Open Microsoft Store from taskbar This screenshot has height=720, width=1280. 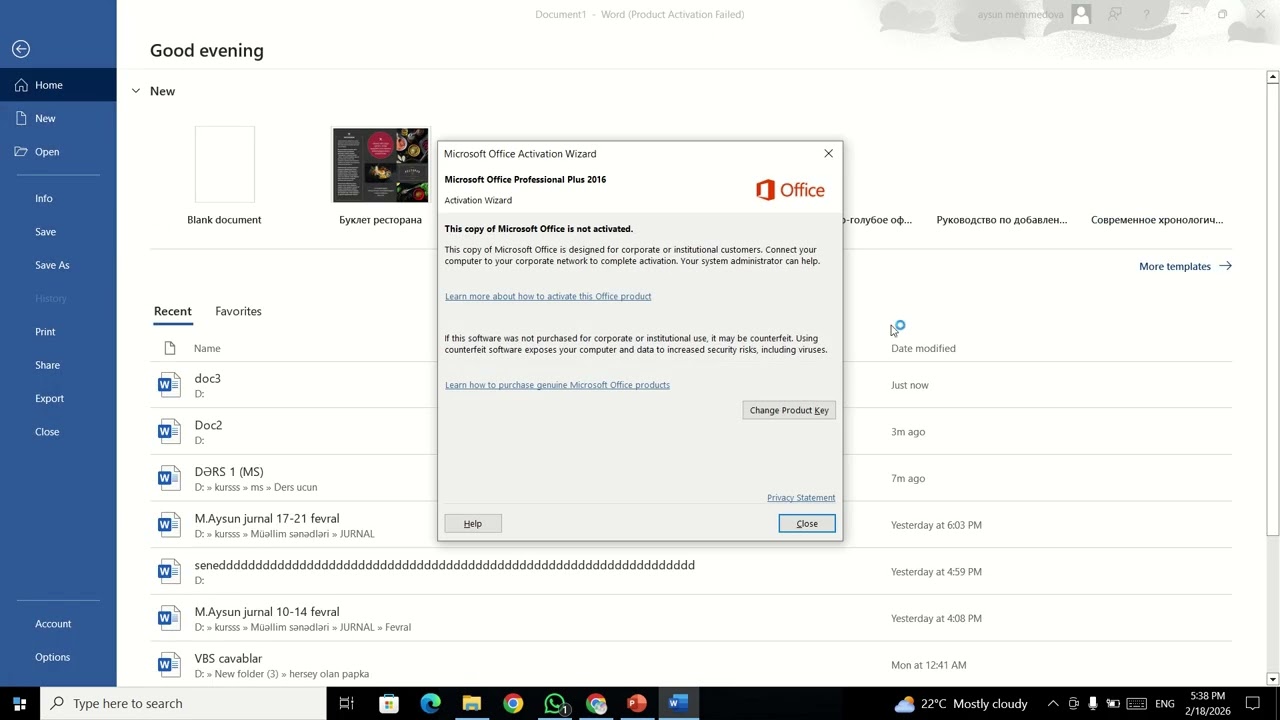[389, 704]
